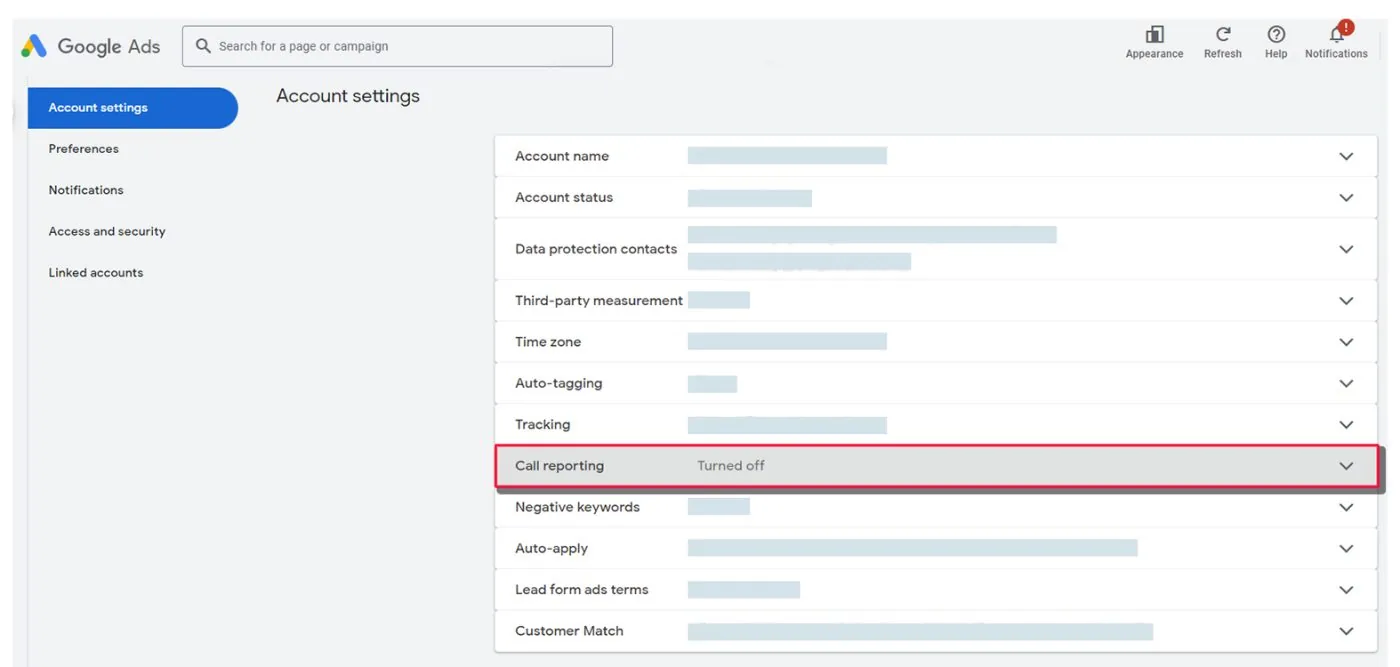The image size is (1400, 667).
Task: Open Preferences in sidebar
Action: tap(83, 149)
